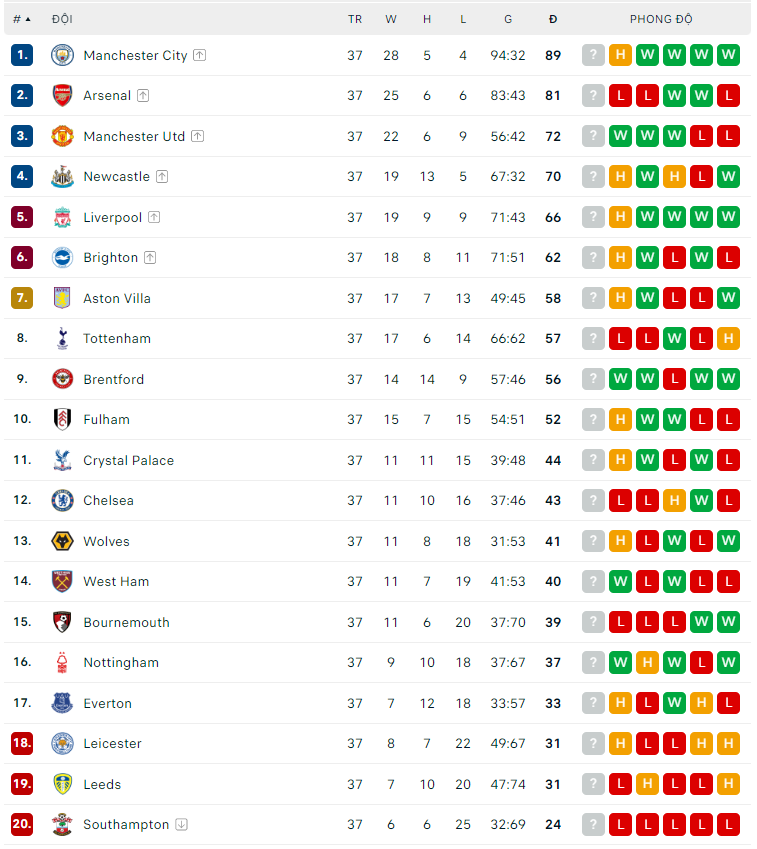This screenshot has height=849, width=757.
Task: Click Manchester City's grey upcoming match badge
Action: click(593, 55)
